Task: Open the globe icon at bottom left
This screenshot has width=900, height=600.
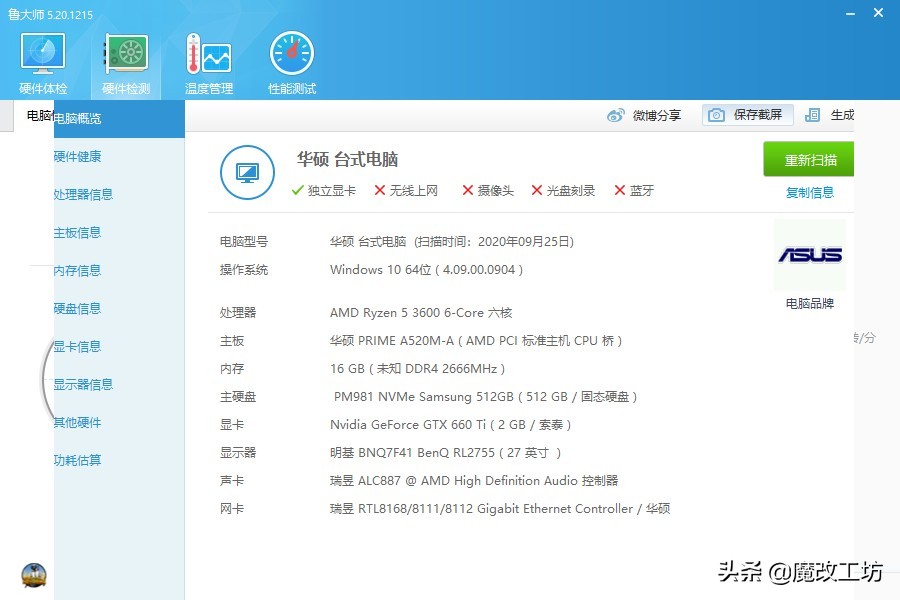Action: [34, 575]
